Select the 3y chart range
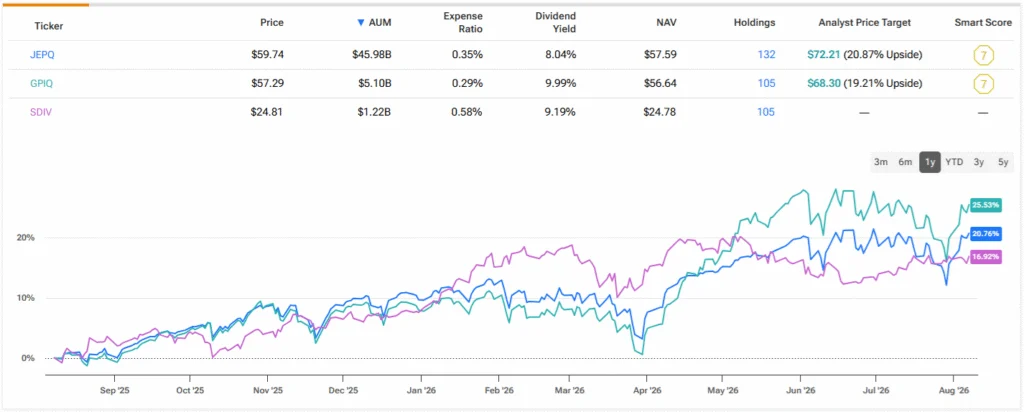1024x412 pixels. [978, 162]
